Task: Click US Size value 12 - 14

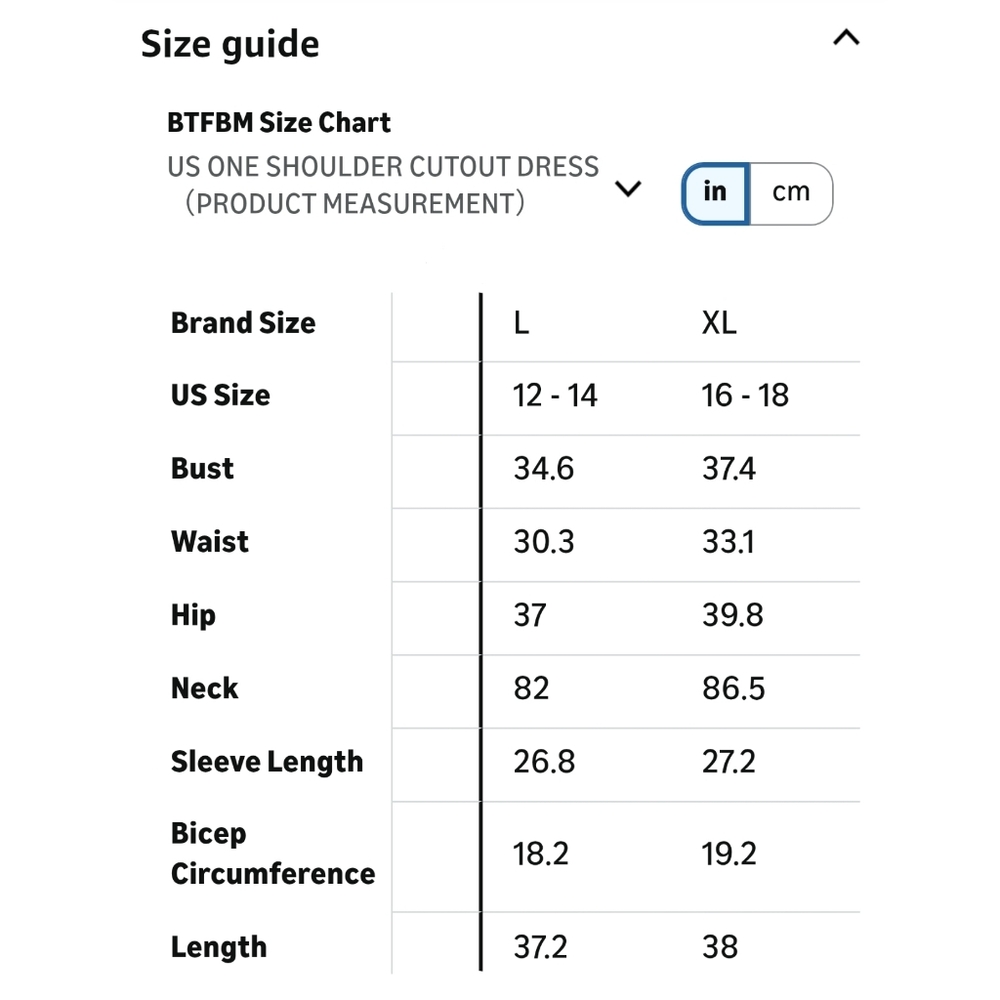Action: pos(555,395)
